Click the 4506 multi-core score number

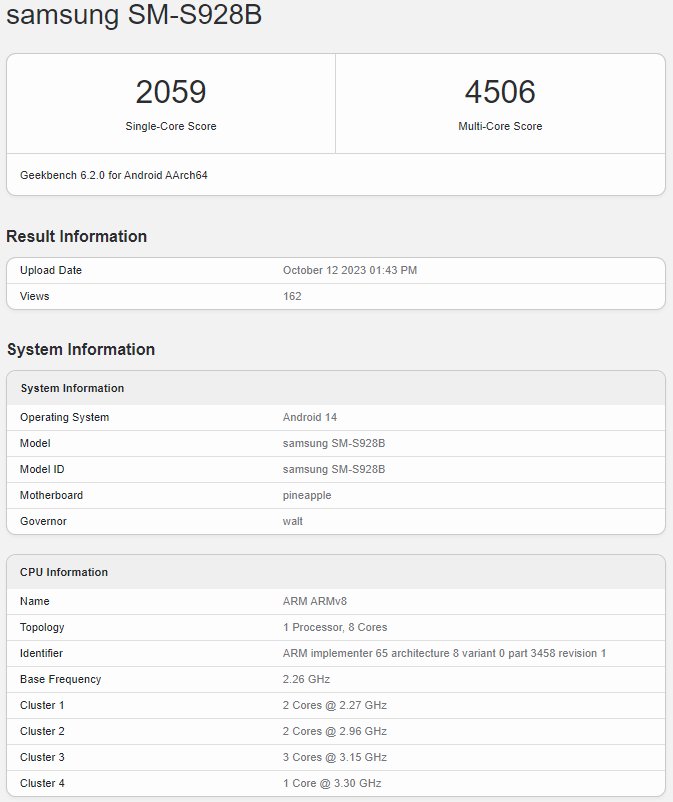pyautogui.click(x=500, y=93)
